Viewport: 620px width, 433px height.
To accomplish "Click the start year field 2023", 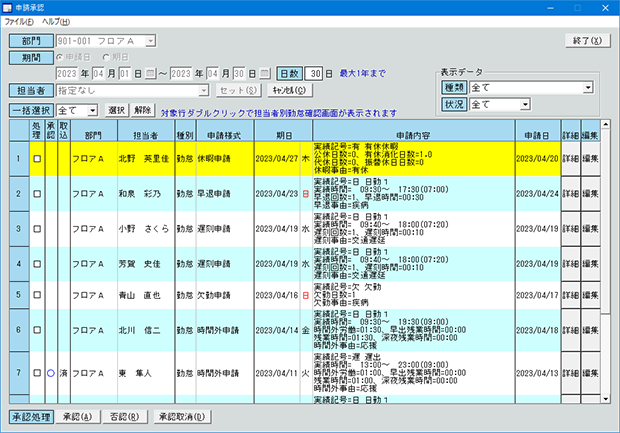I will tap(67, 74).
